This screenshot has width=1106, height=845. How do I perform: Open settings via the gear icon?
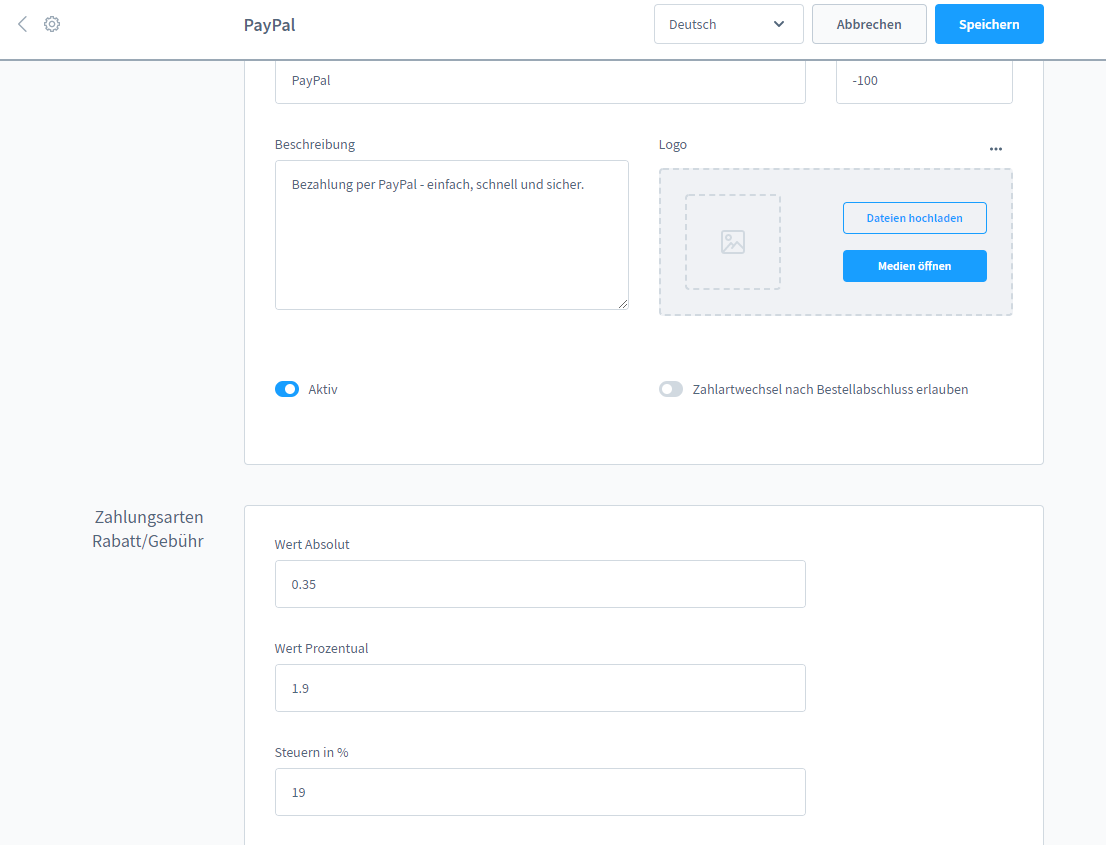[51, 24]
